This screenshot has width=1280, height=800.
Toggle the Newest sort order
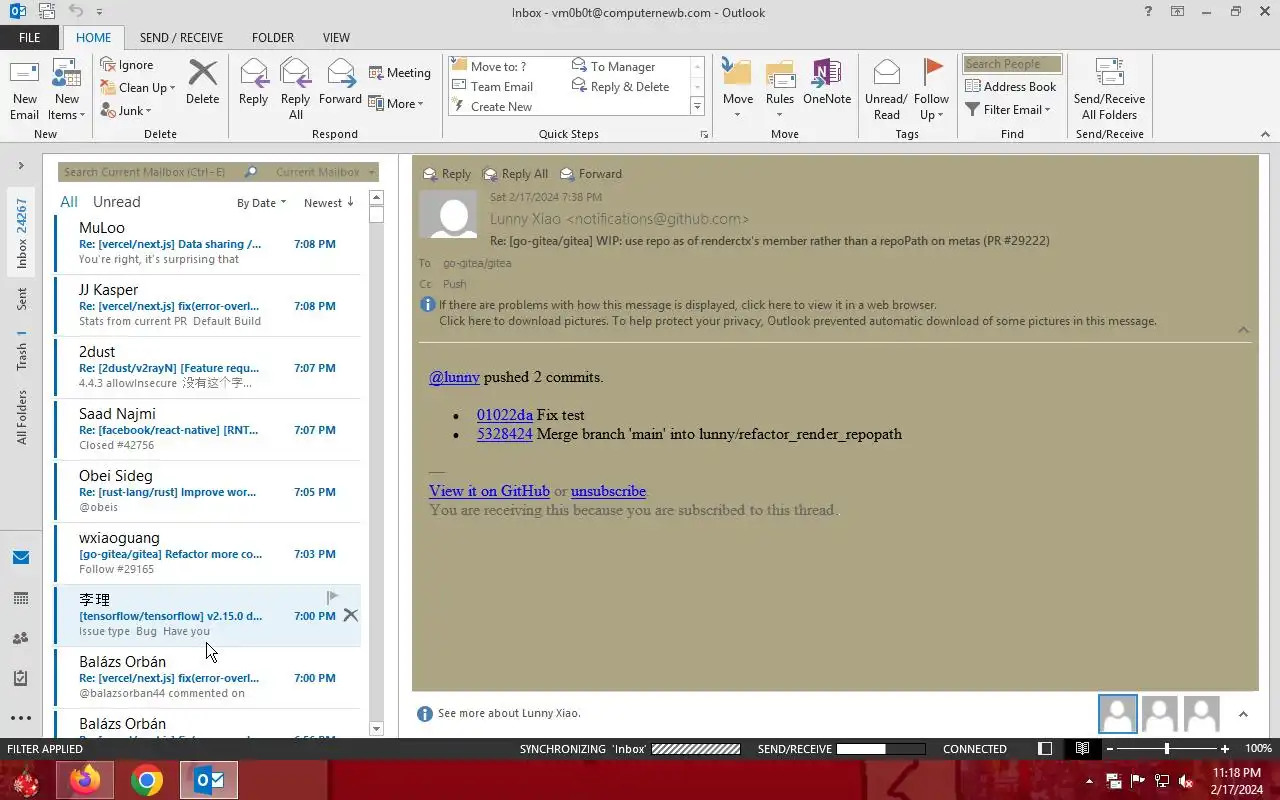329,203
